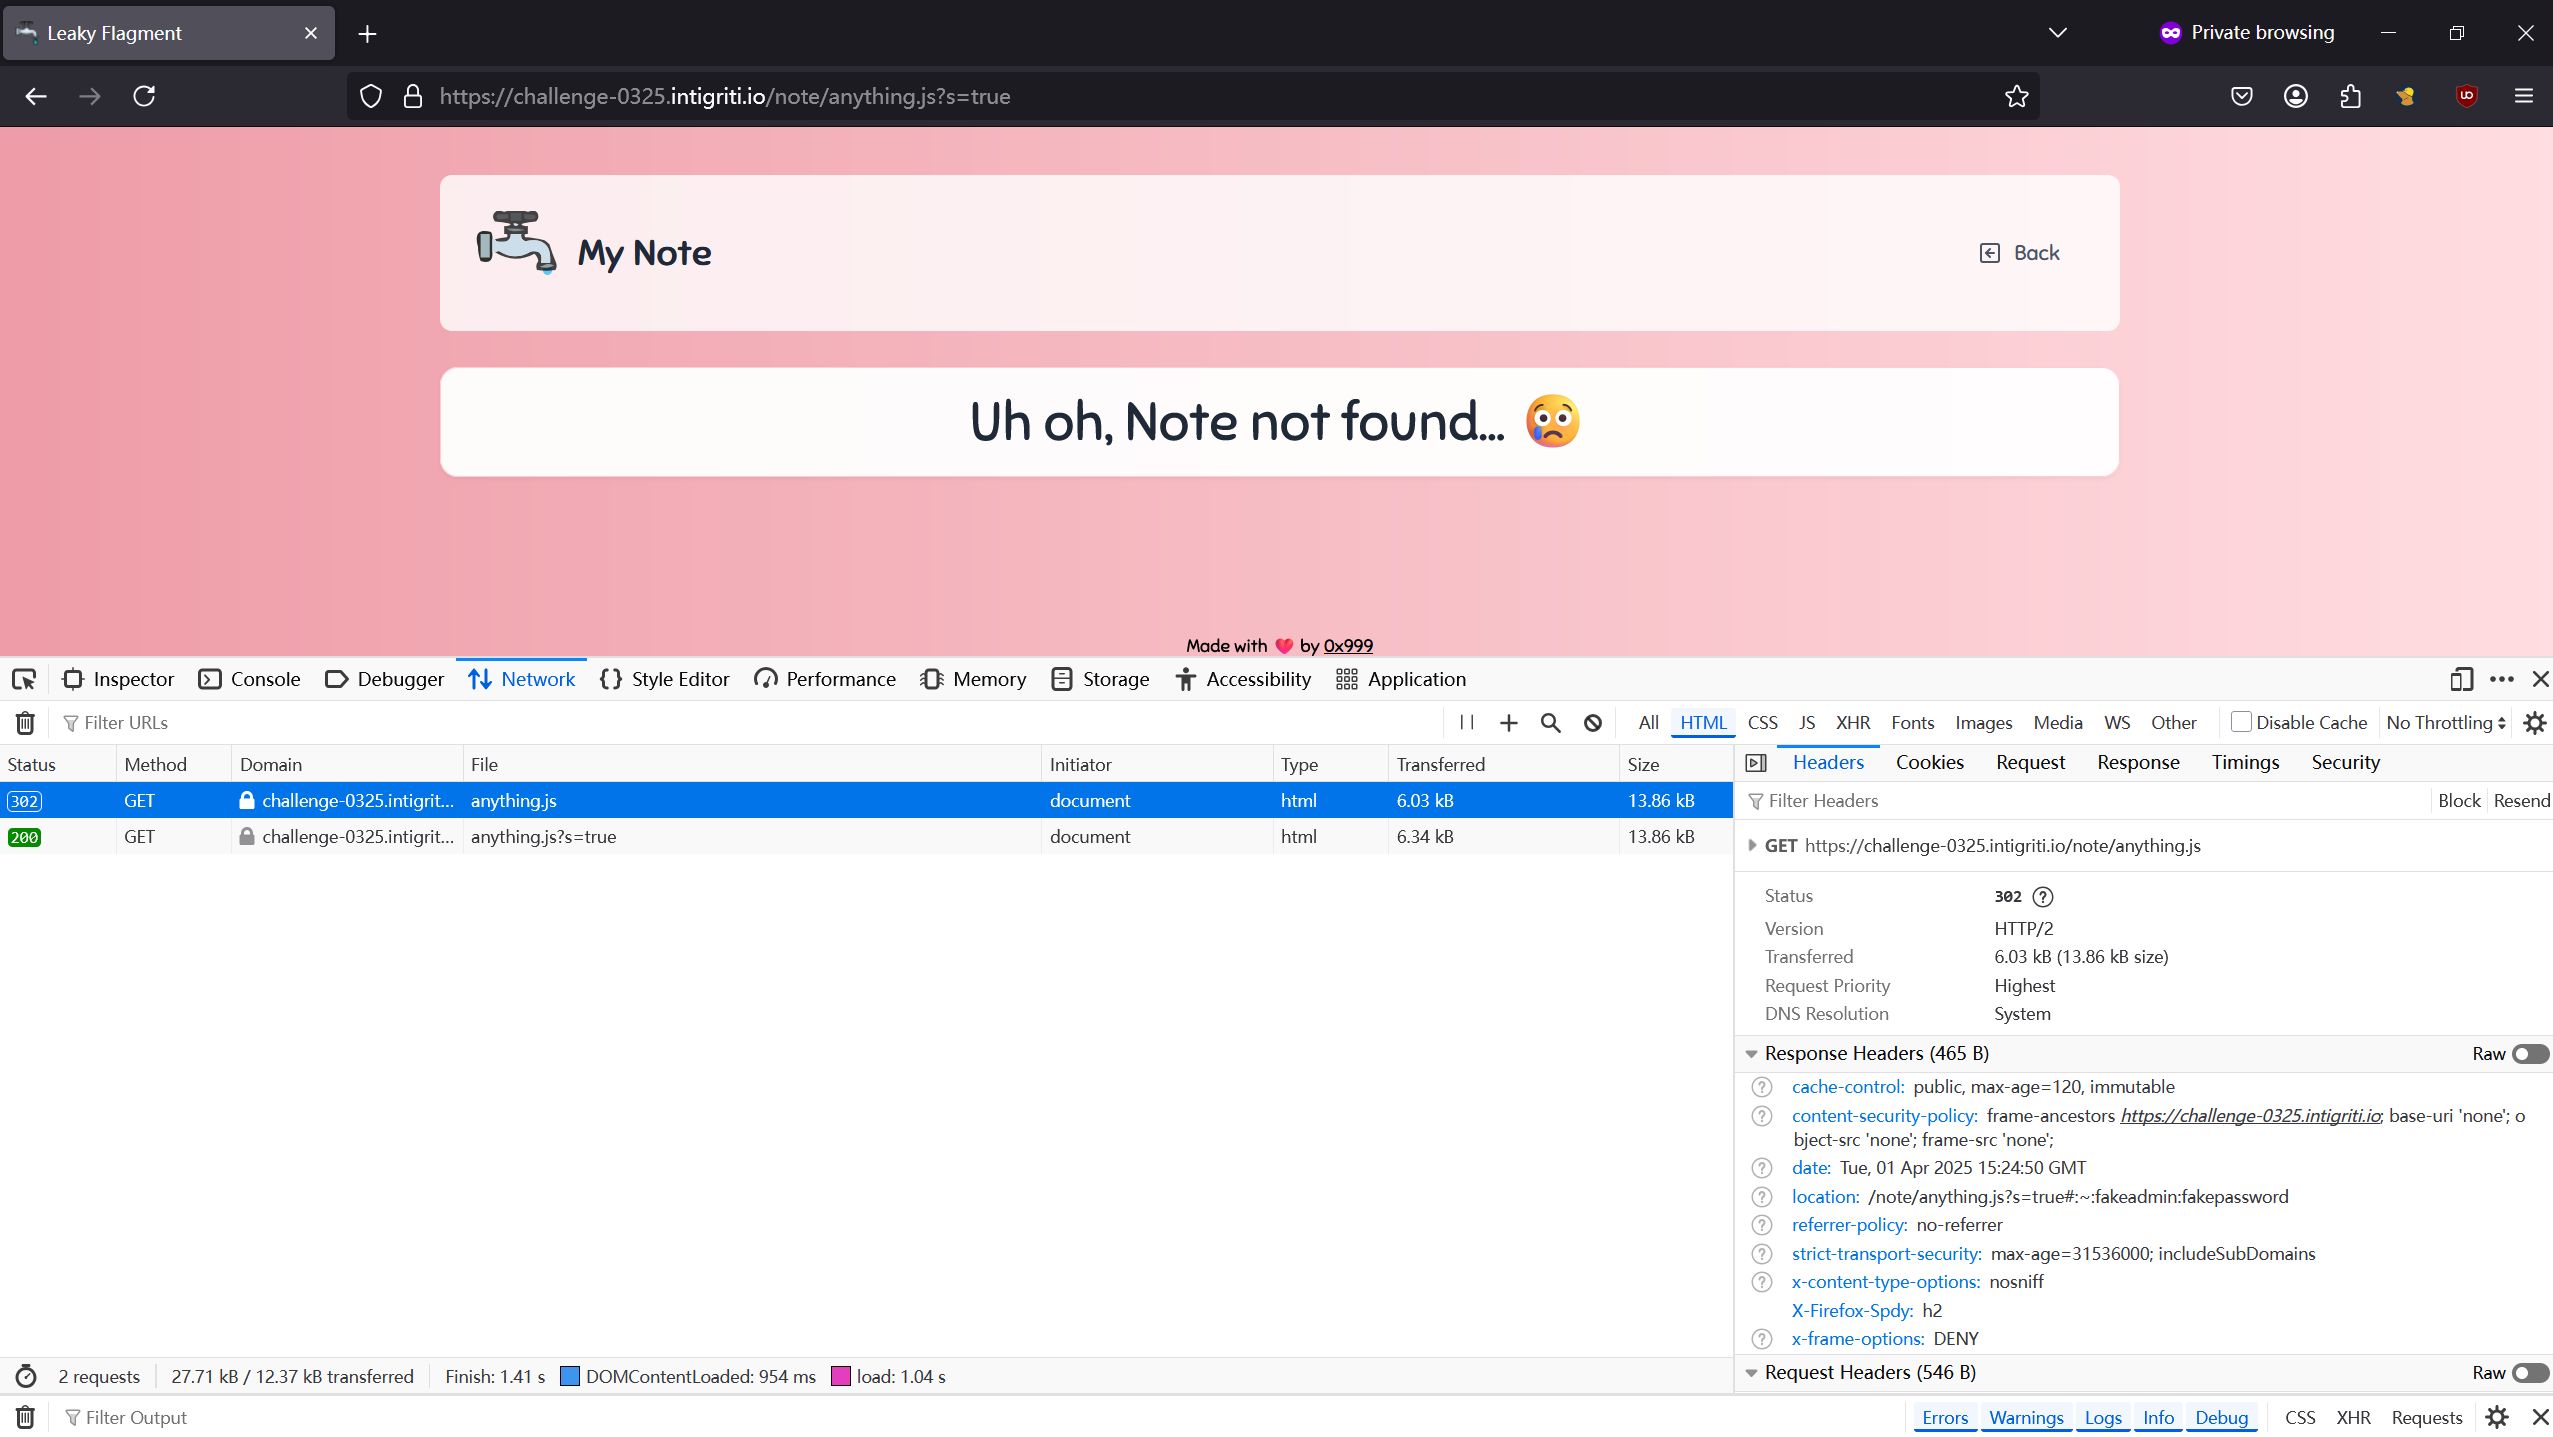The width and height of the screenshot is (2553, 1437).
Task: Toggle Raw view for Response Headers
Action: (x=2528, y=1053)
